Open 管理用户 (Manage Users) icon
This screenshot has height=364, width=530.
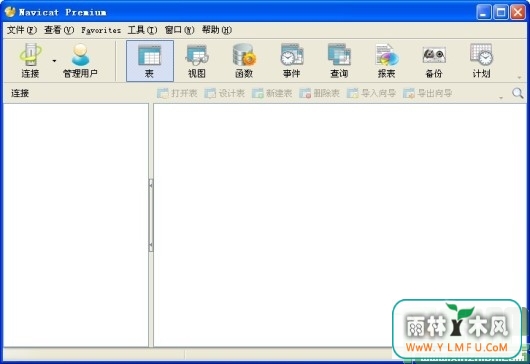tap(80, 61)
